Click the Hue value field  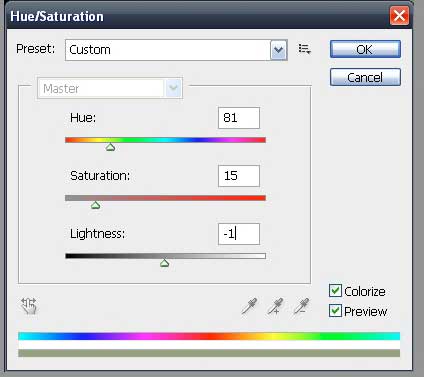click(239, 118)
